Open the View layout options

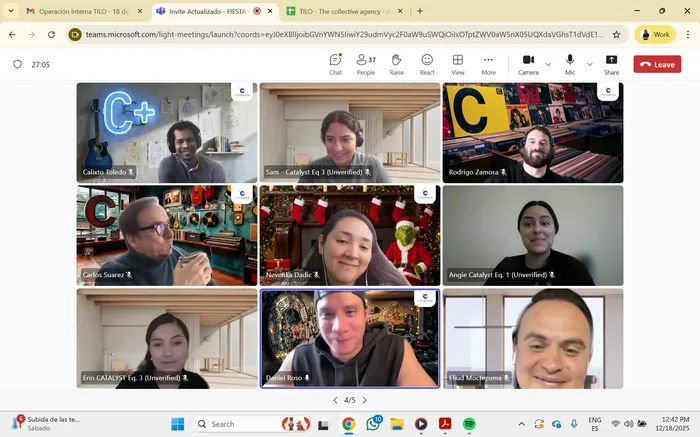point(458,64)
